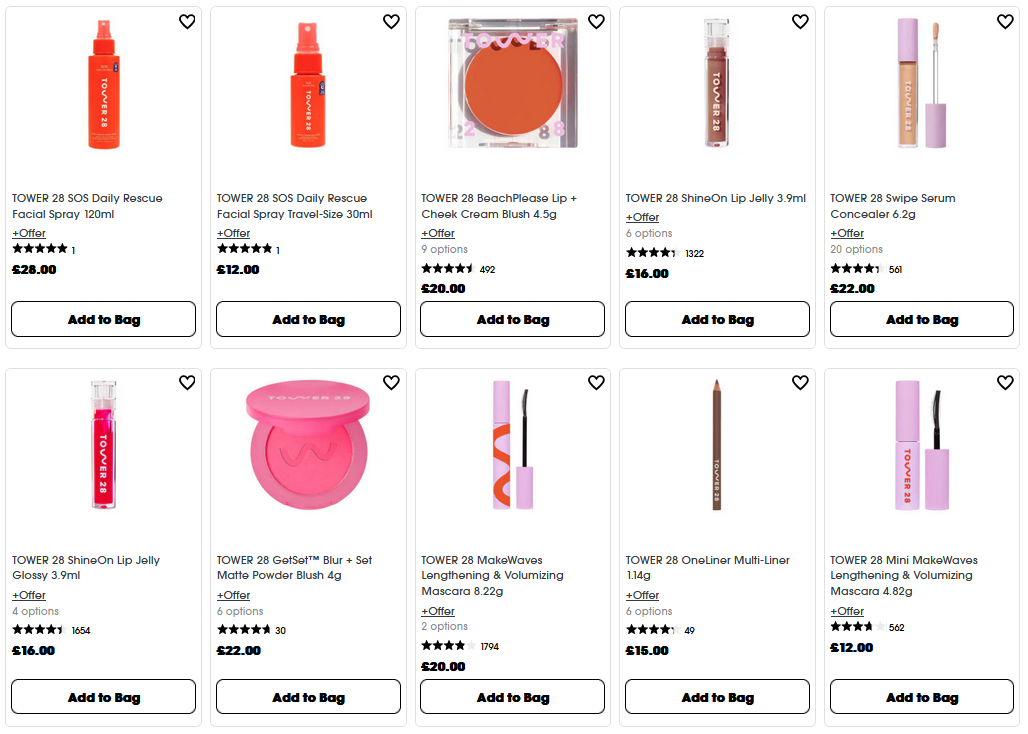Favorite the MakeWaves Lengthening Mascara 8.22g
Screen dimensions: 1028x734
click(596, 383)
